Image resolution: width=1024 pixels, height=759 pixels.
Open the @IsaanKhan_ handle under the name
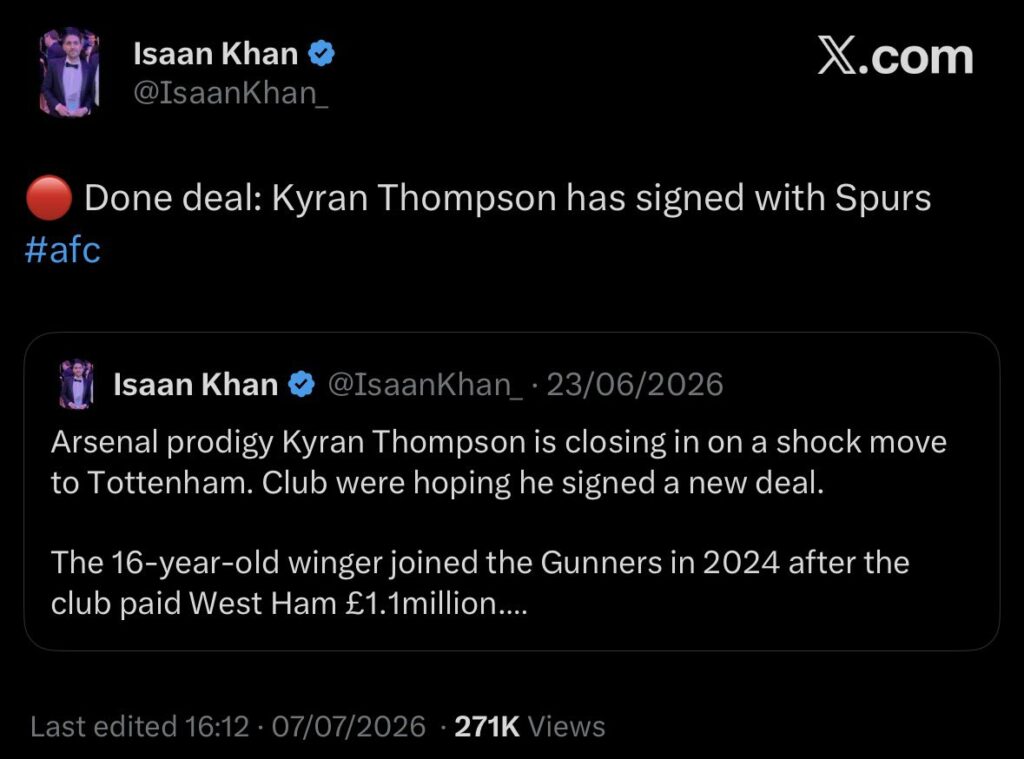click(x=231, y=93)
